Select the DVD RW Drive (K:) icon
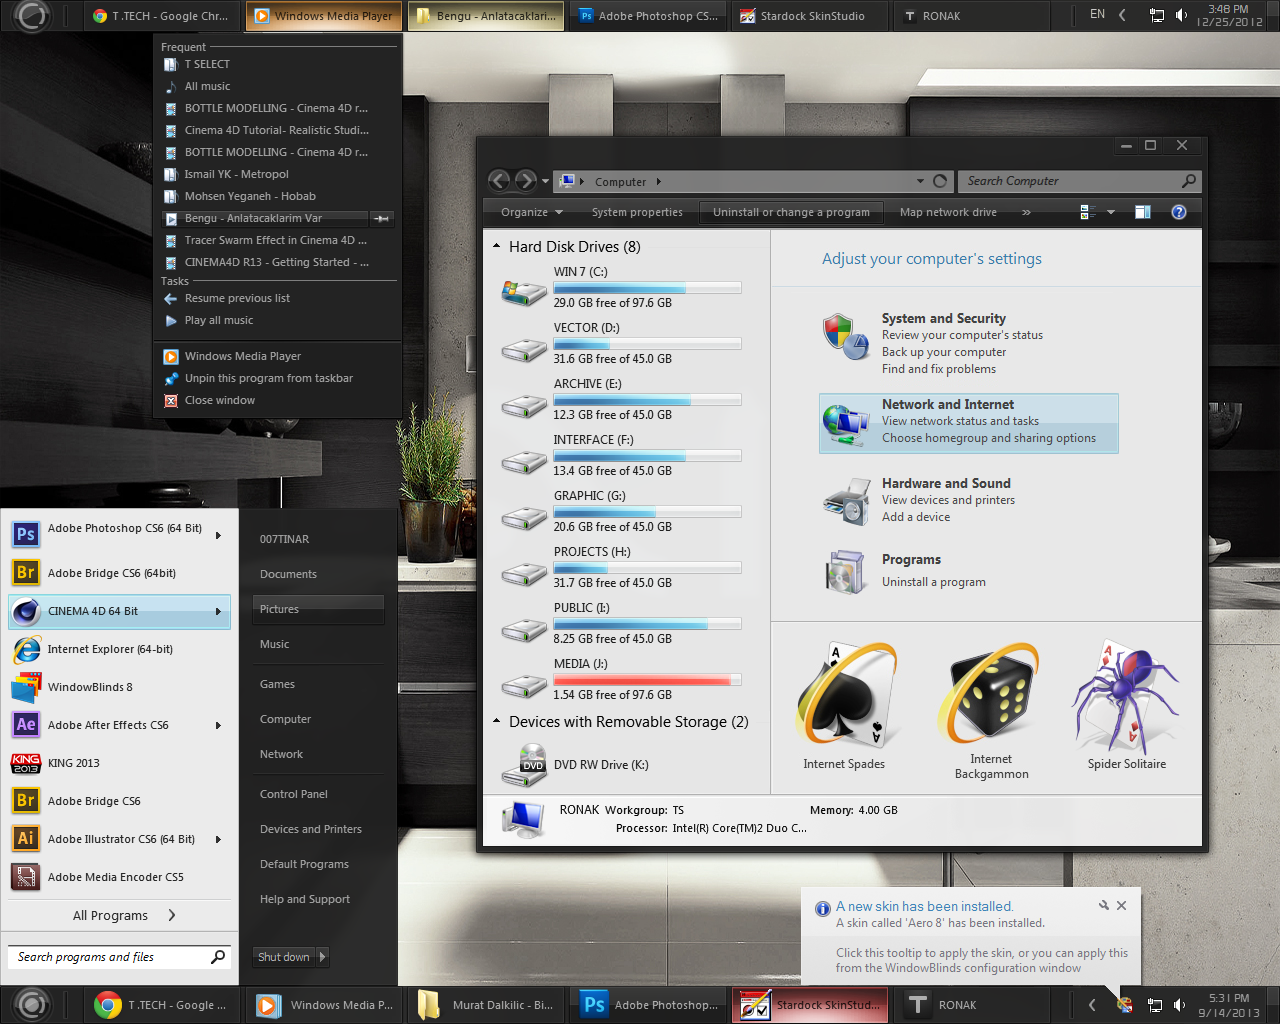Screen dimensions: 1280x1024 524,766
